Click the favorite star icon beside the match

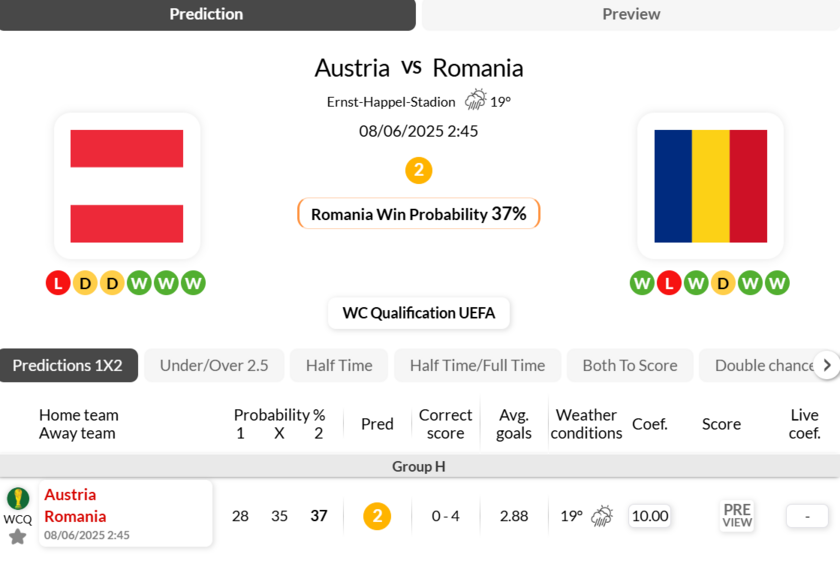[x=17, y=537]
